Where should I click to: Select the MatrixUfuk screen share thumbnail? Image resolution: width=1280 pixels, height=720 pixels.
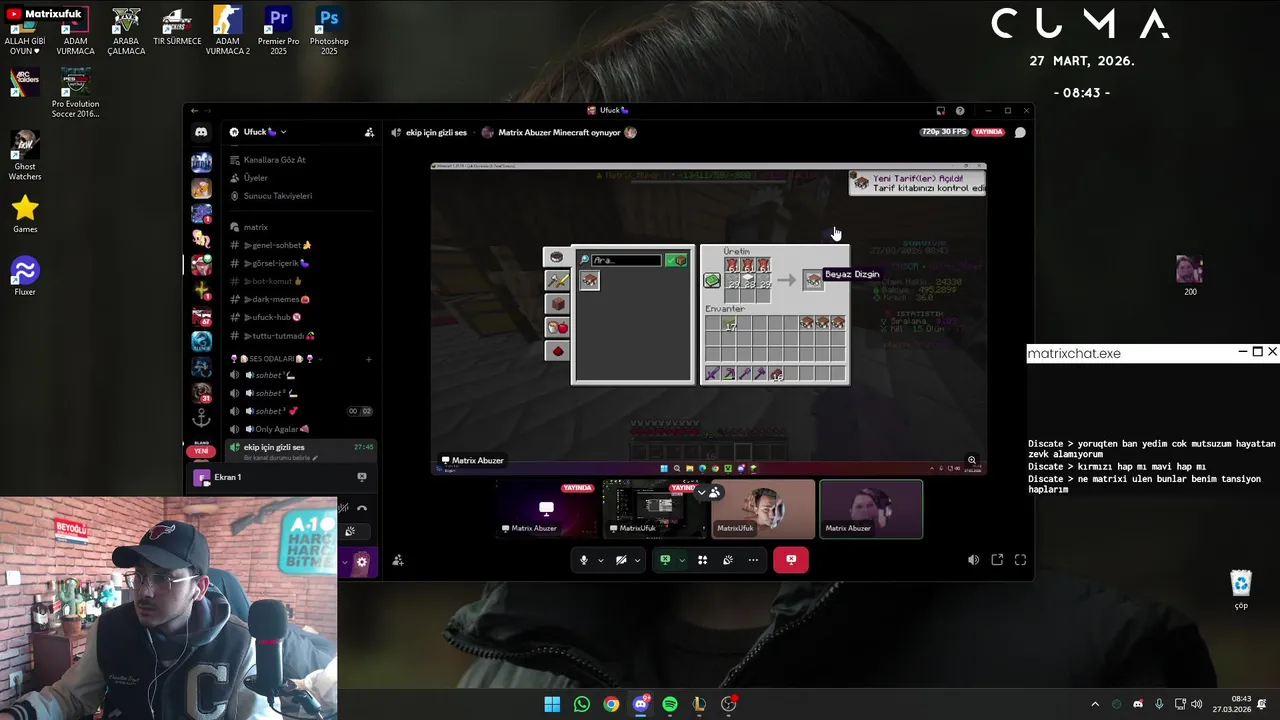click(x=655, y=509)
